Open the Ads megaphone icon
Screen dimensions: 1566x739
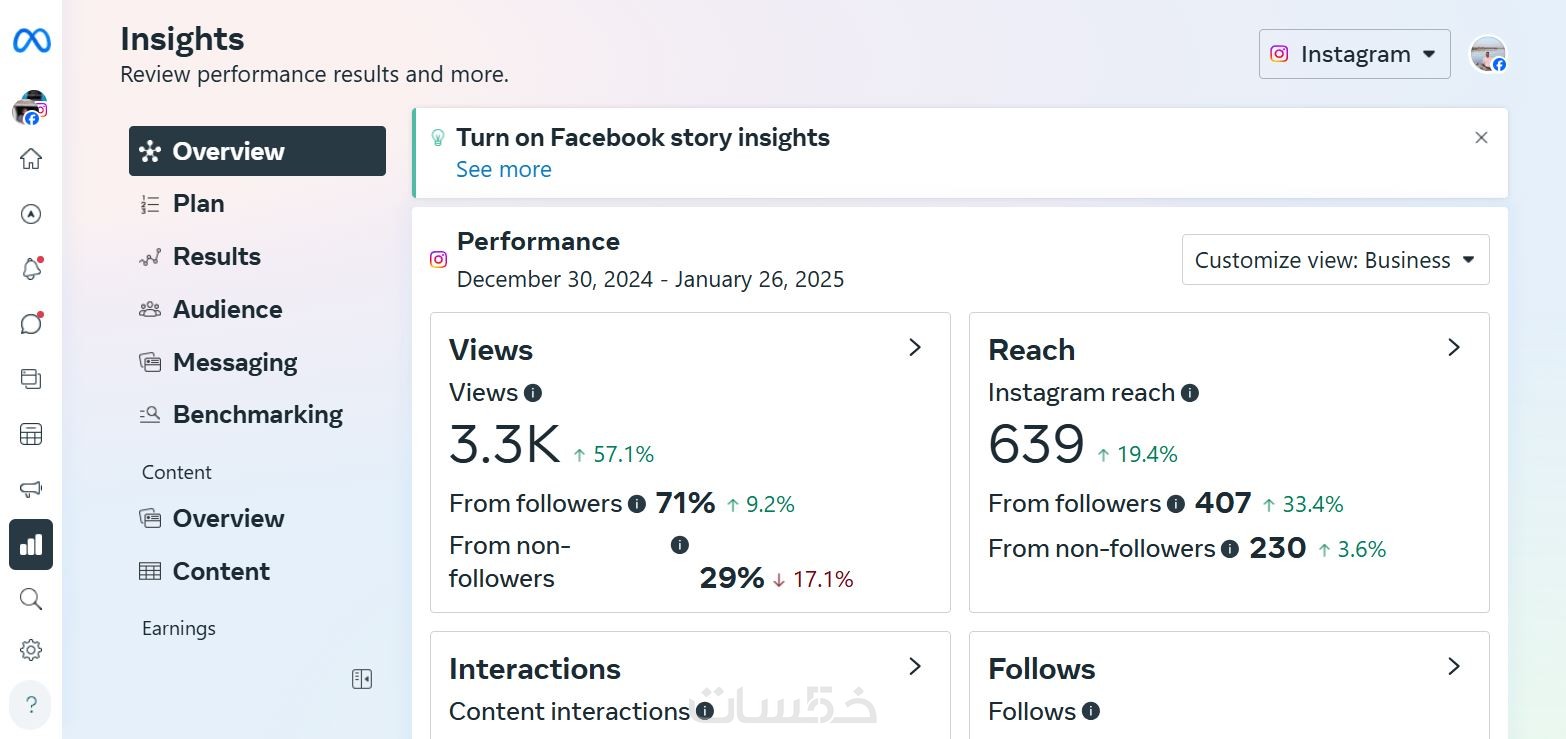[x=31, y=489]
